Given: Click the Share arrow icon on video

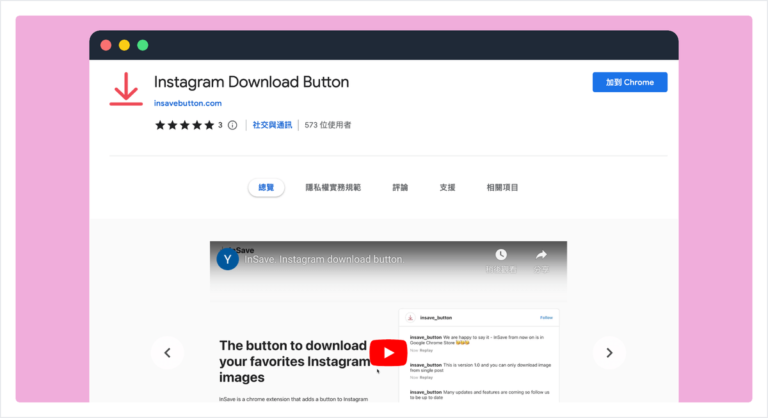Looking at the screenshot, I should point(541,255).
